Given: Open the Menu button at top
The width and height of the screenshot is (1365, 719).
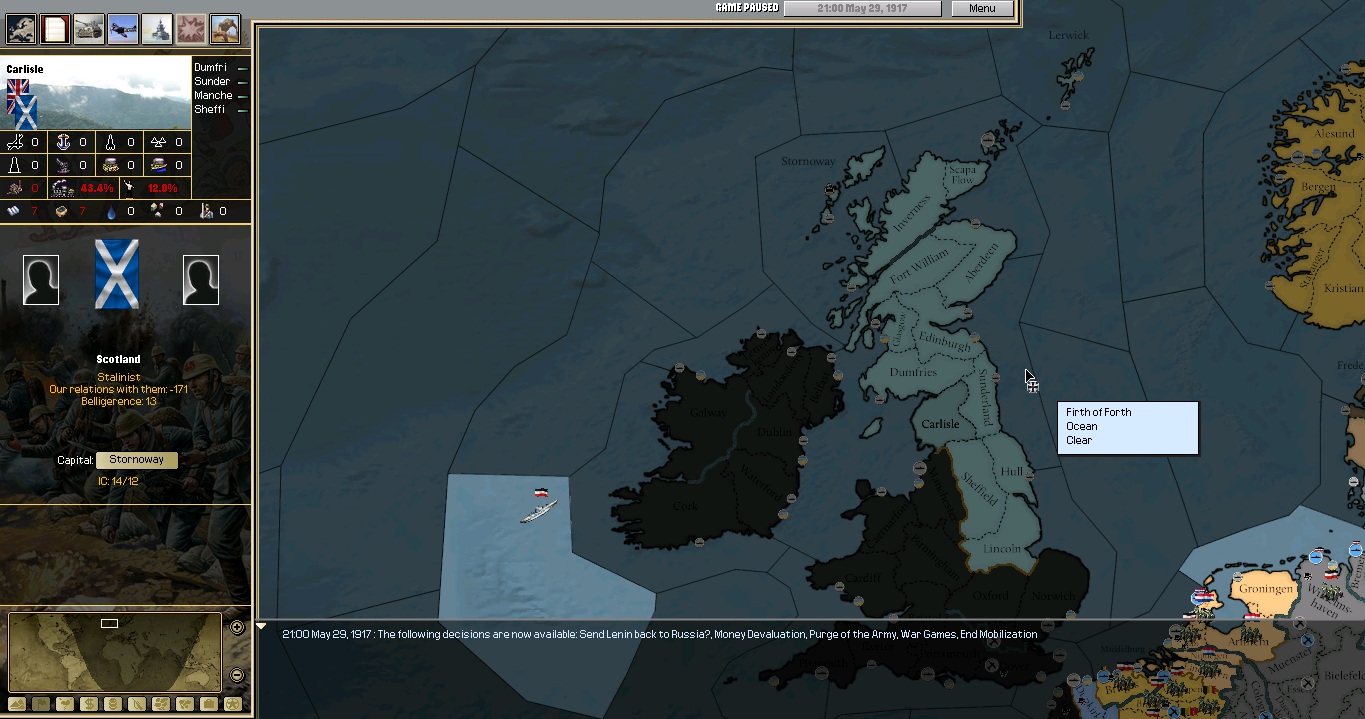Looking at the screenshot, I should (982, 9).
